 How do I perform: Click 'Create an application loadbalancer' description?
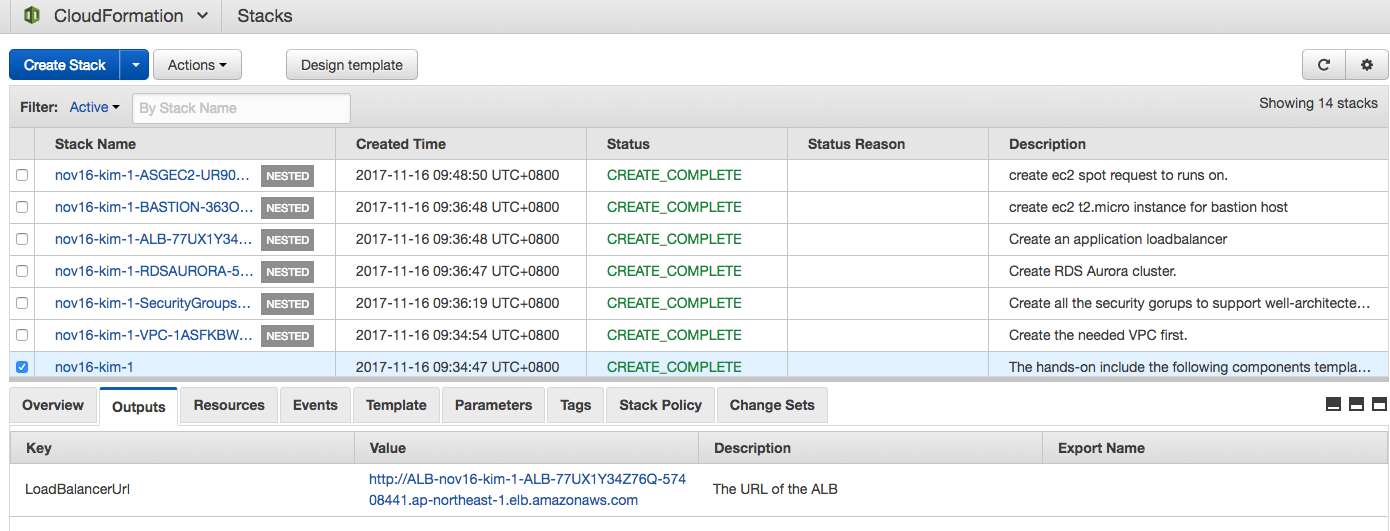1118,239
